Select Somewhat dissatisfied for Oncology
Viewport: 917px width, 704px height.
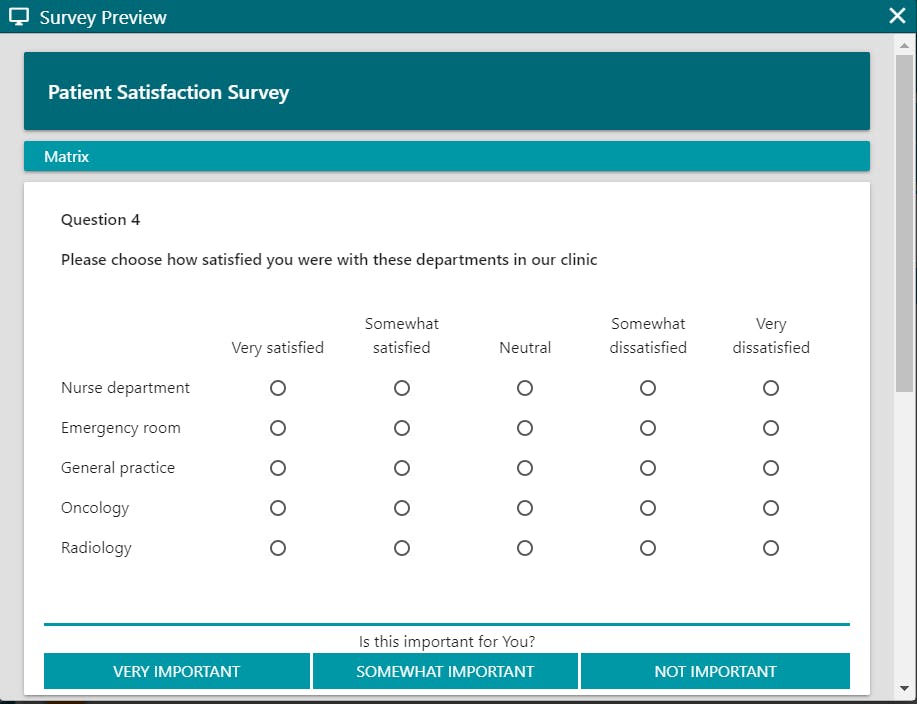(x=647, y=508)
